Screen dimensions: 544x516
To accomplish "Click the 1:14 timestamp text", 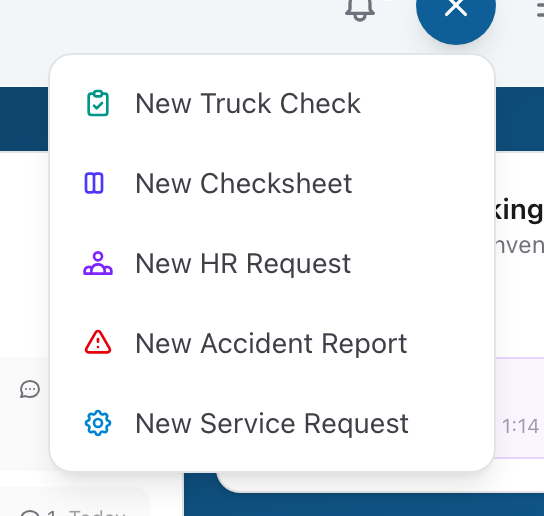I will point(520,426).
